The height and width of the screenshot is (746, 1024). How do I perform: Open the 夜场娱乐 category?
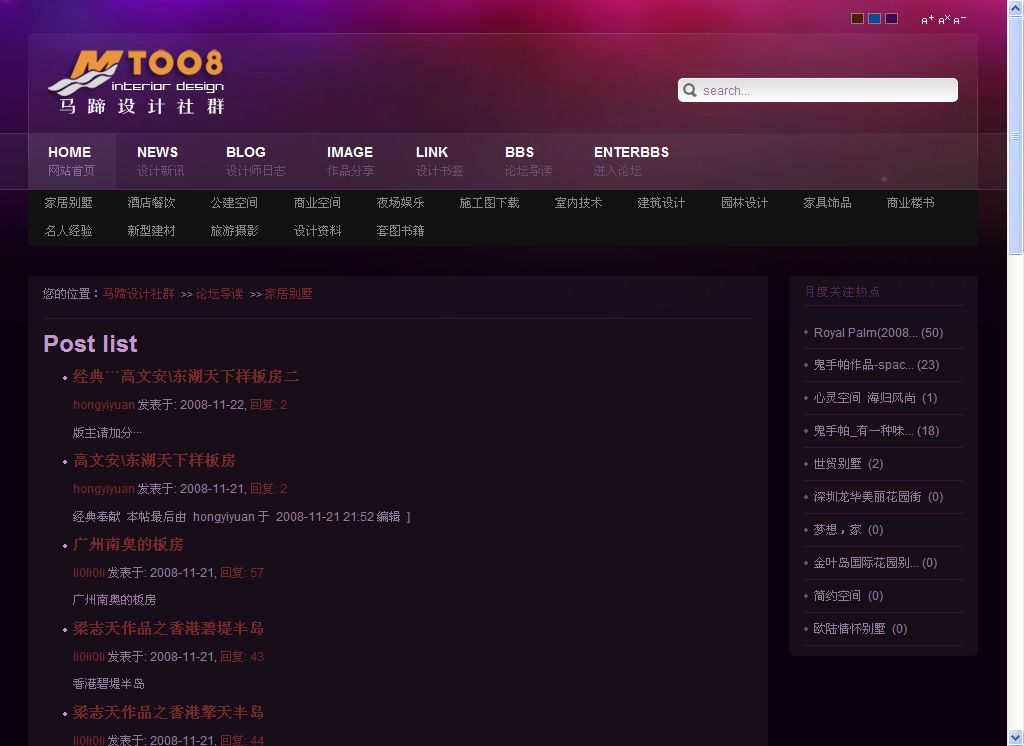coord(400,203)
